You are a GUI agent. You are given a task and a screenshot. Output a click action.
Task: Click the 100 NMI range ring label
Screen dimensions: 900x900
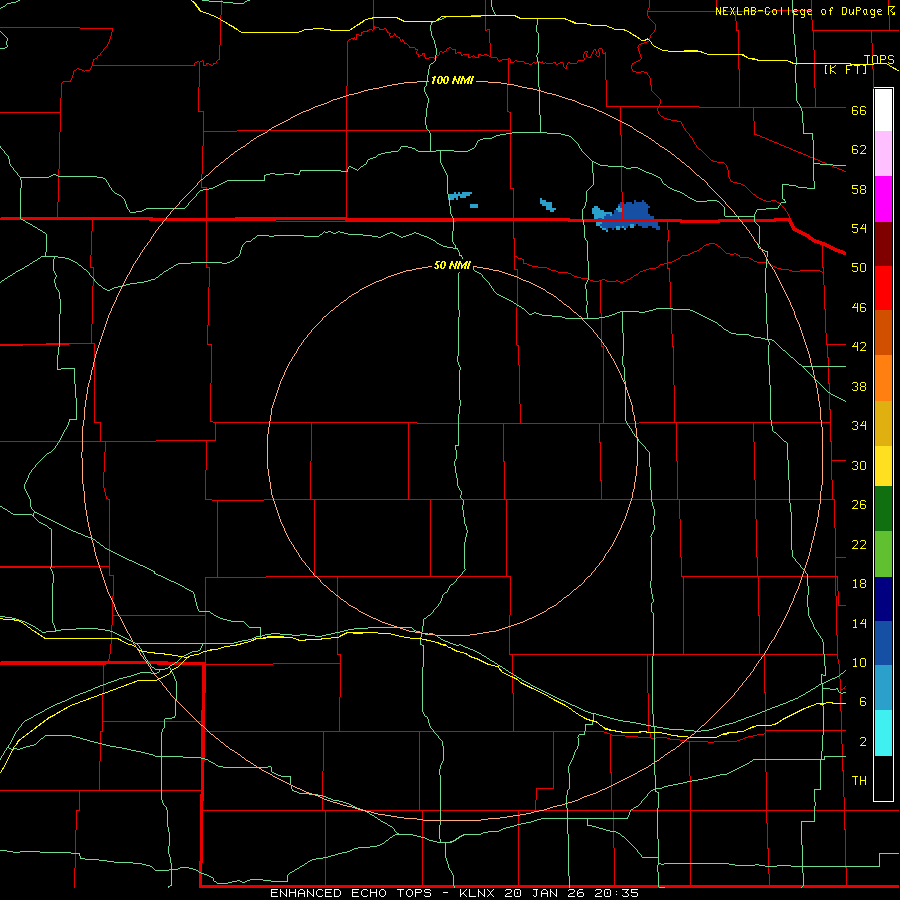tap(452, 80)
